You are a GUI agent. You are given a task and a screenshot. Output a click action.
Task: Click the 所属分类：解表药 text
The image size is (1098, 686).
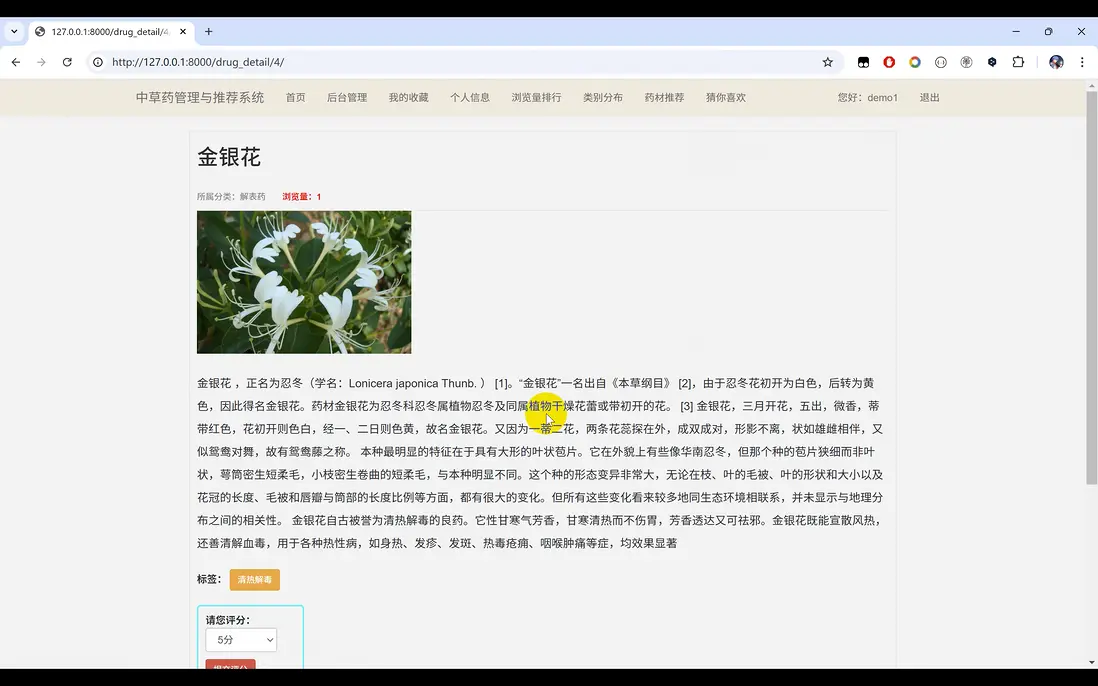231,197
